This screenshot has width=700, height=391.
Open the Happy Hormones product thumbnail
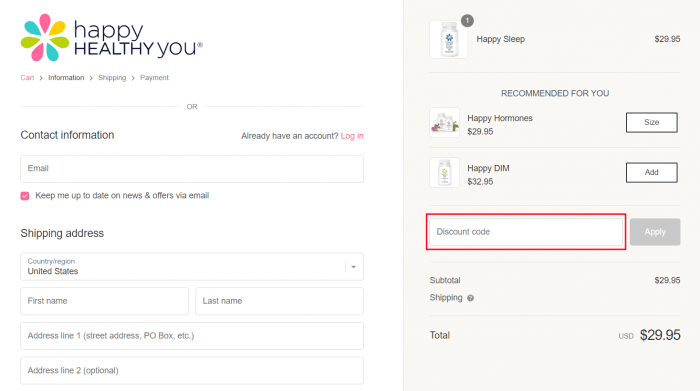pyautogui.click(x=444, y=122)
